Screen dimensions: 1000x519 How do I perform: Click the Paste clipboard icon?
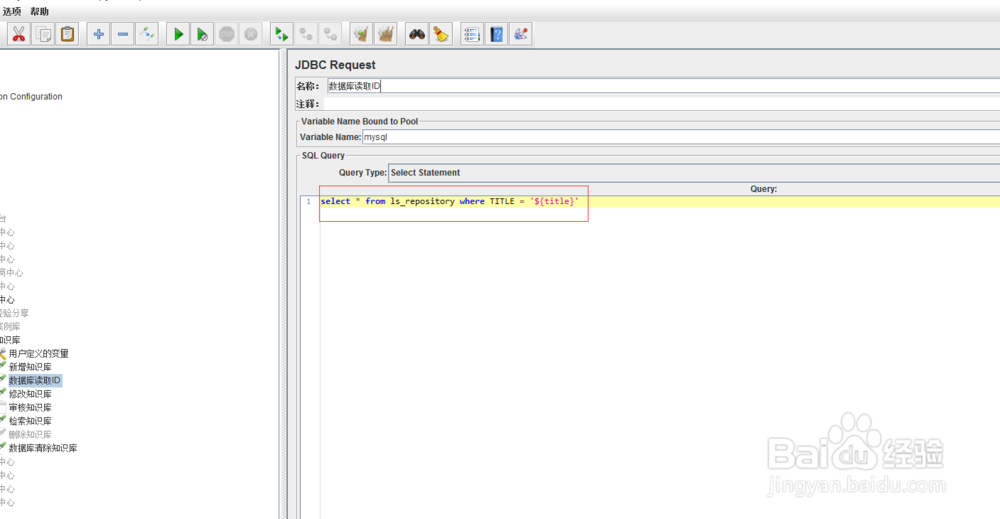point(68,34)
